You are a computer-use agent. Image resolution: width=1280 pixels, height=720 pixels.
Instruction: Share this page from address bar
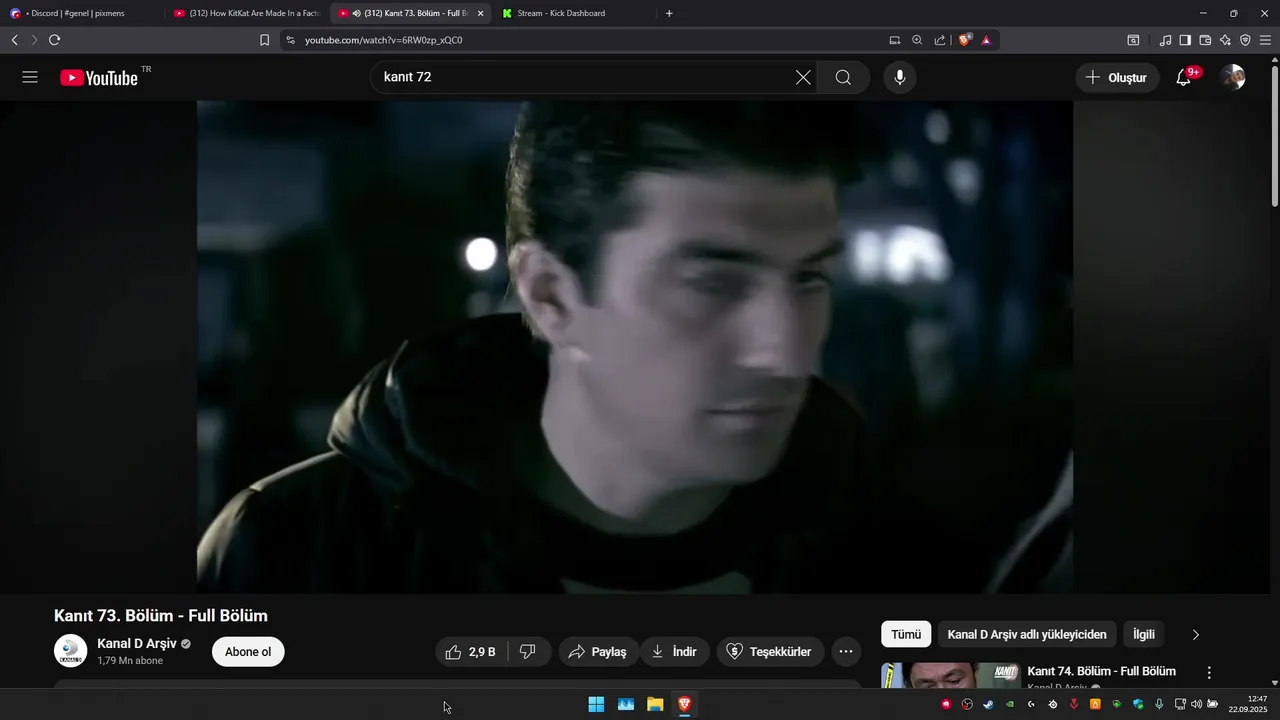click(x=940, y=40)
